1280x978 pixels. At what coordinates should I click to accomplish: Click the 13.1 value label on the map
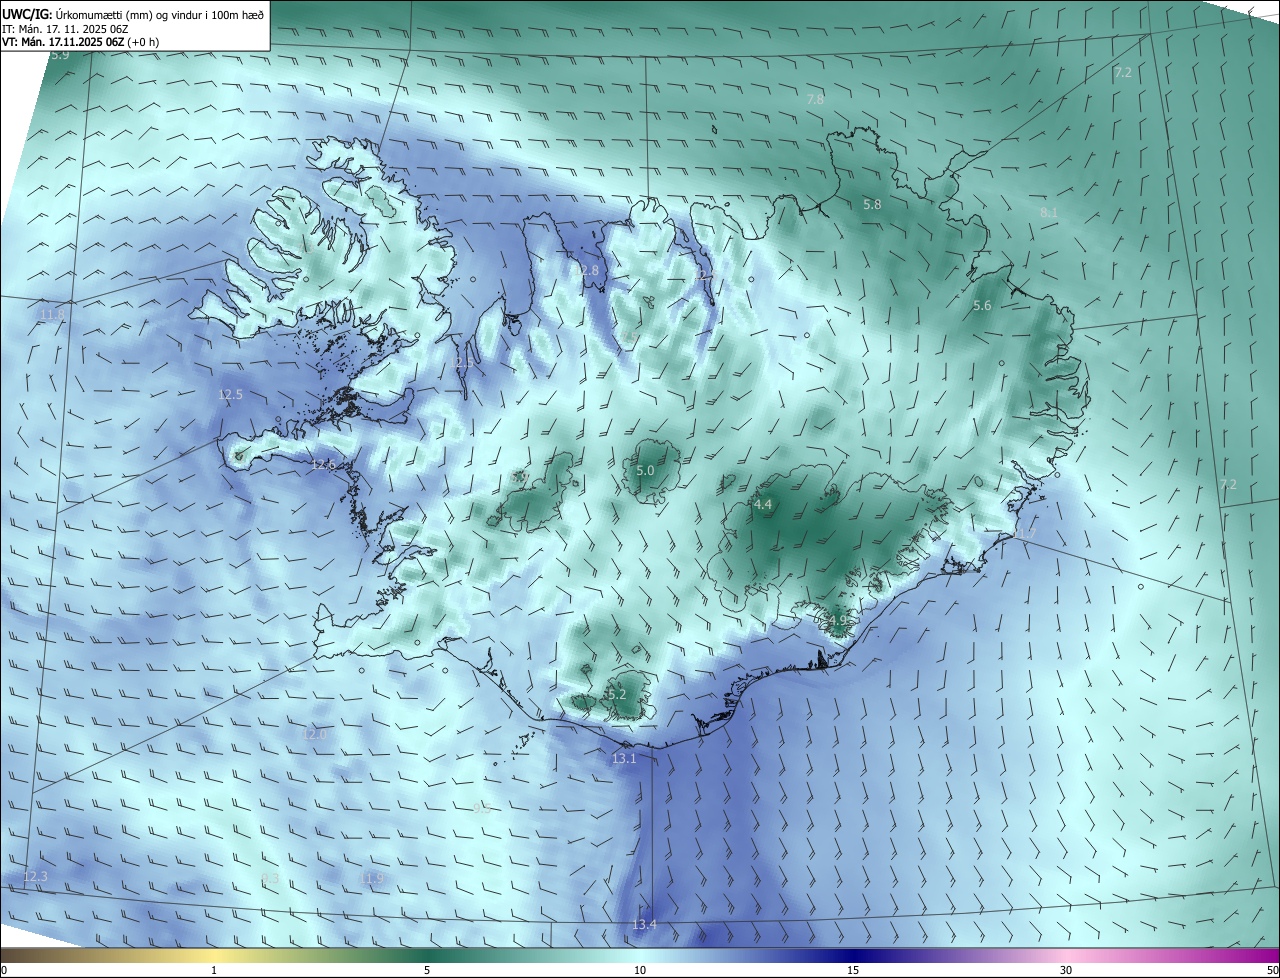[624, 758]
